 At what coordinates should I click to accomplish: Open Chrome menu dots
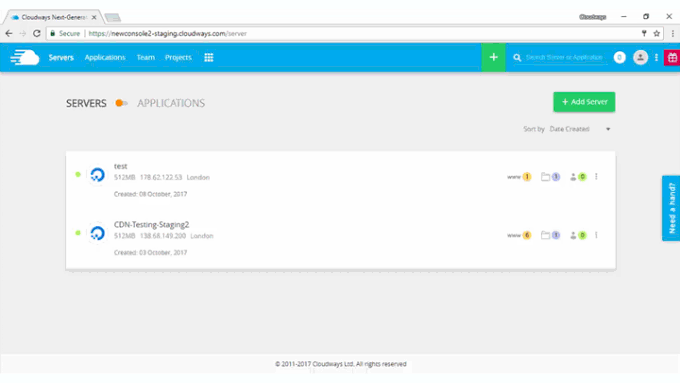pos(673,33)
